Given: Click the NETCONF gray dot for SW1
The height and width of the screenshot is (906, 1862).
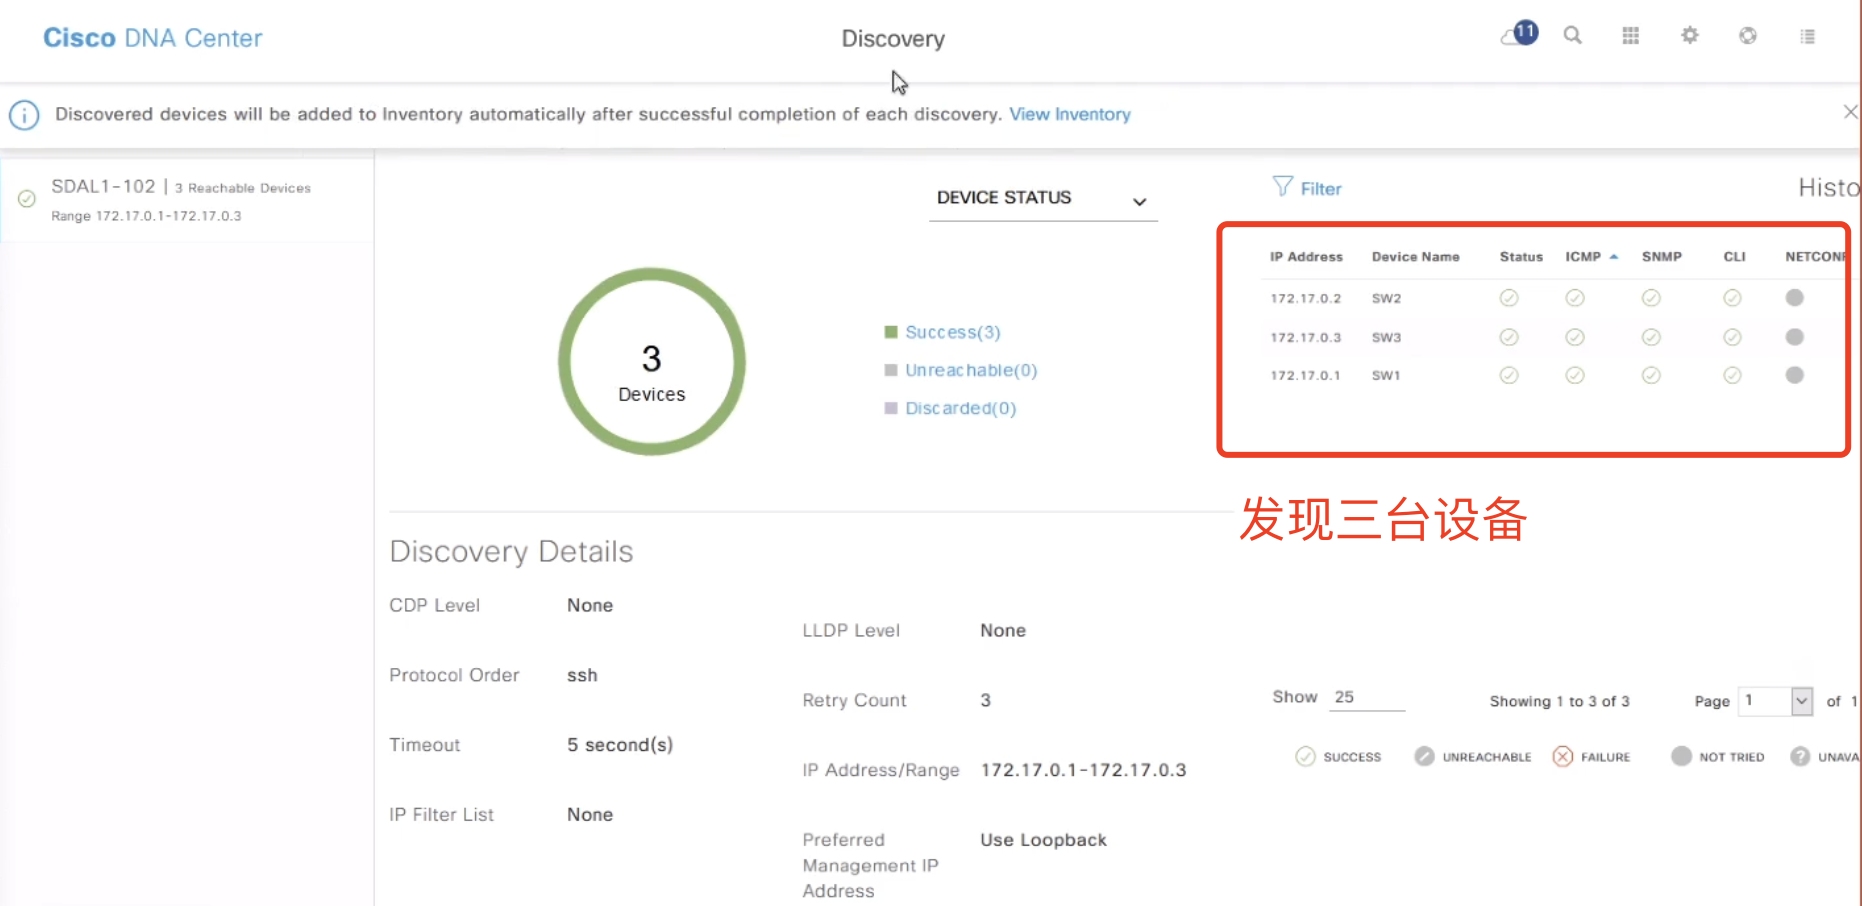Looking at the screenshot, I should pos(1795,375).
